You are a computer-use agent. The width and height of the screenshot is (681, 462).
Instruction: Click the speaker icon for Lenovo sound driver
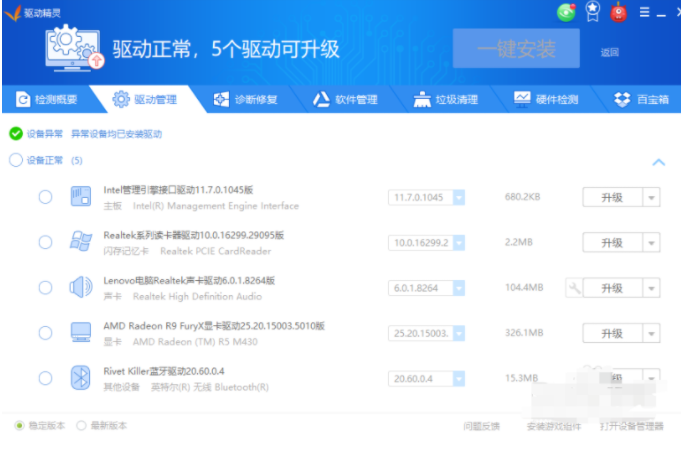(80, 288)
